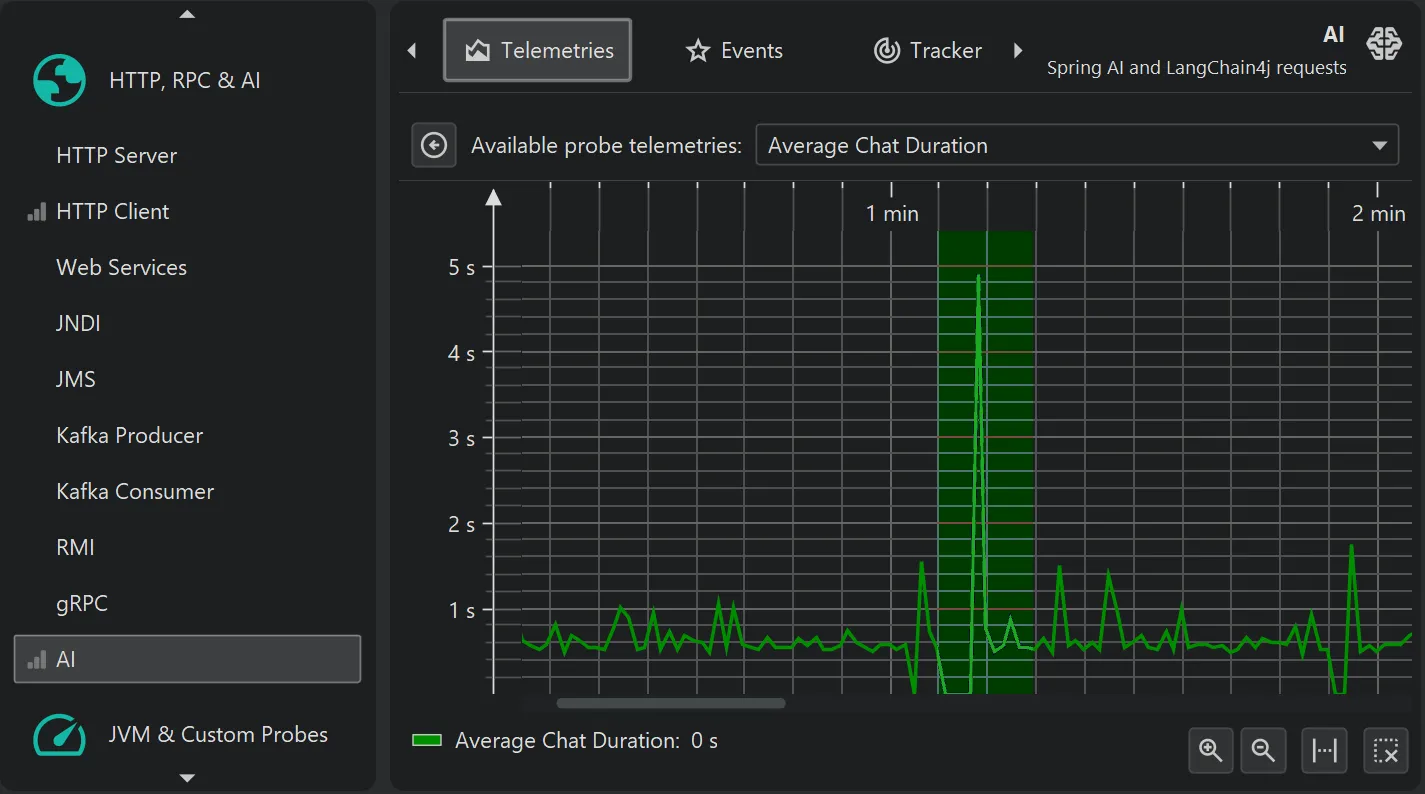This screenshot has width=1425, height=794.
Task: Open the gRPC probe view
Action: pyautogui.click(x=82, y=604)
